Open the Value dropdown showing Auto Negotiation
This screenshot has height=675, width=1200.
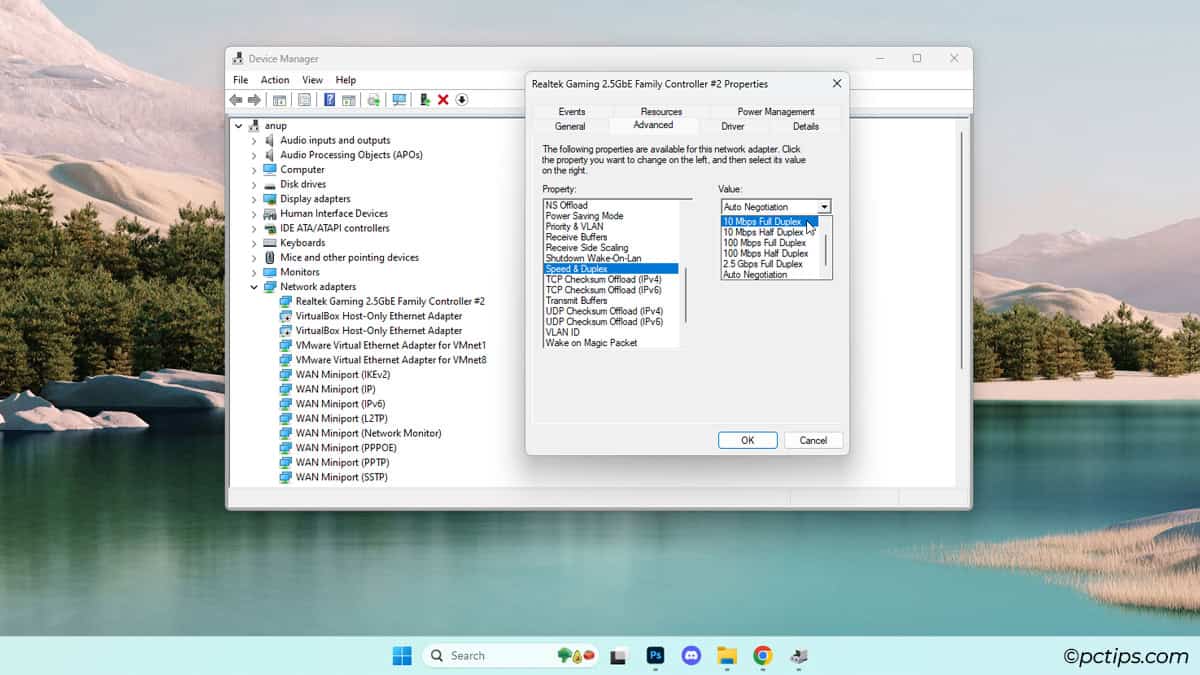[x=776, y=207]
